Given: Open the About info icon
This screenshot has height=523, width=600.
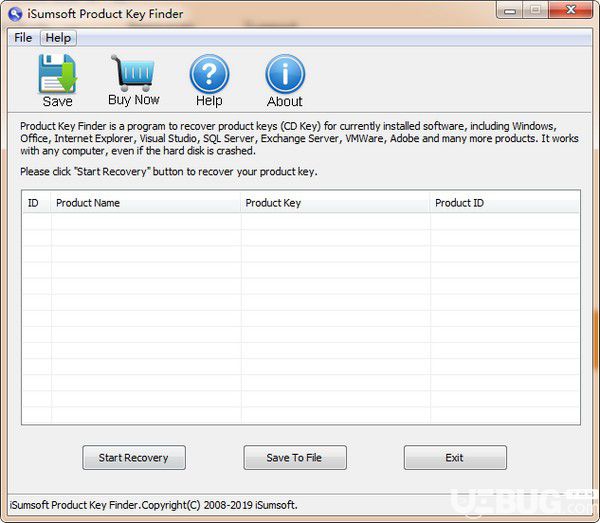Looking at the screenshot, I should [285, 73].
